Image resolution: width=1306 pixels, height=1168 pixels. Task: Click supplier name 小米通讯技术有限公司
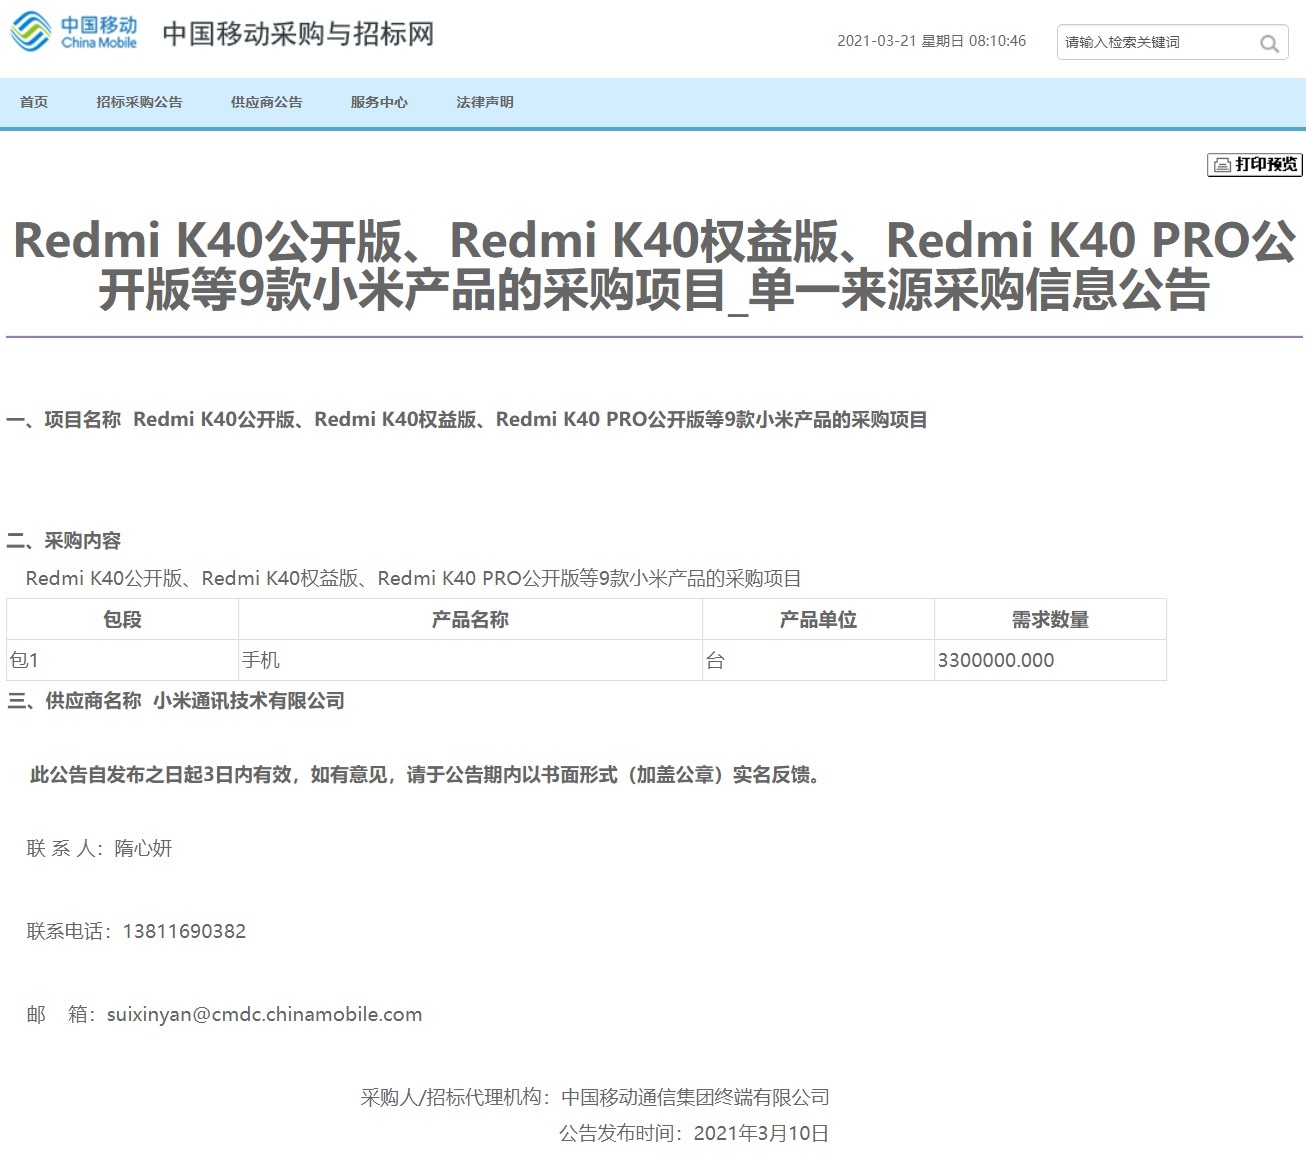click(x=249, y=701)
